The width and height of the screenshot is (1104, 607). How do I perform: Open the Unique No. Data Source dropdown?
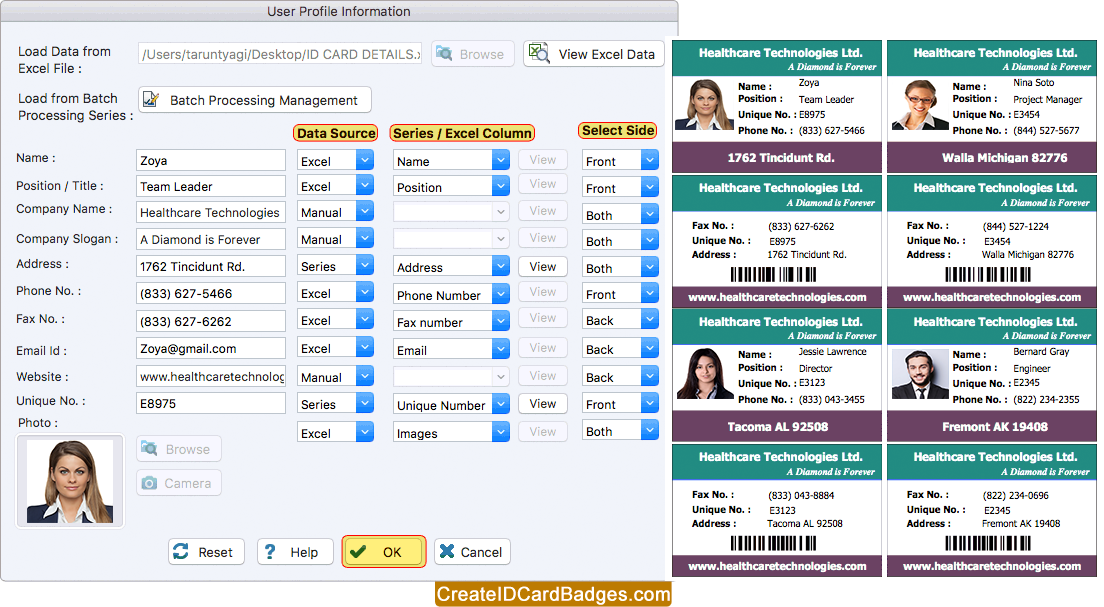click(335, 404)
